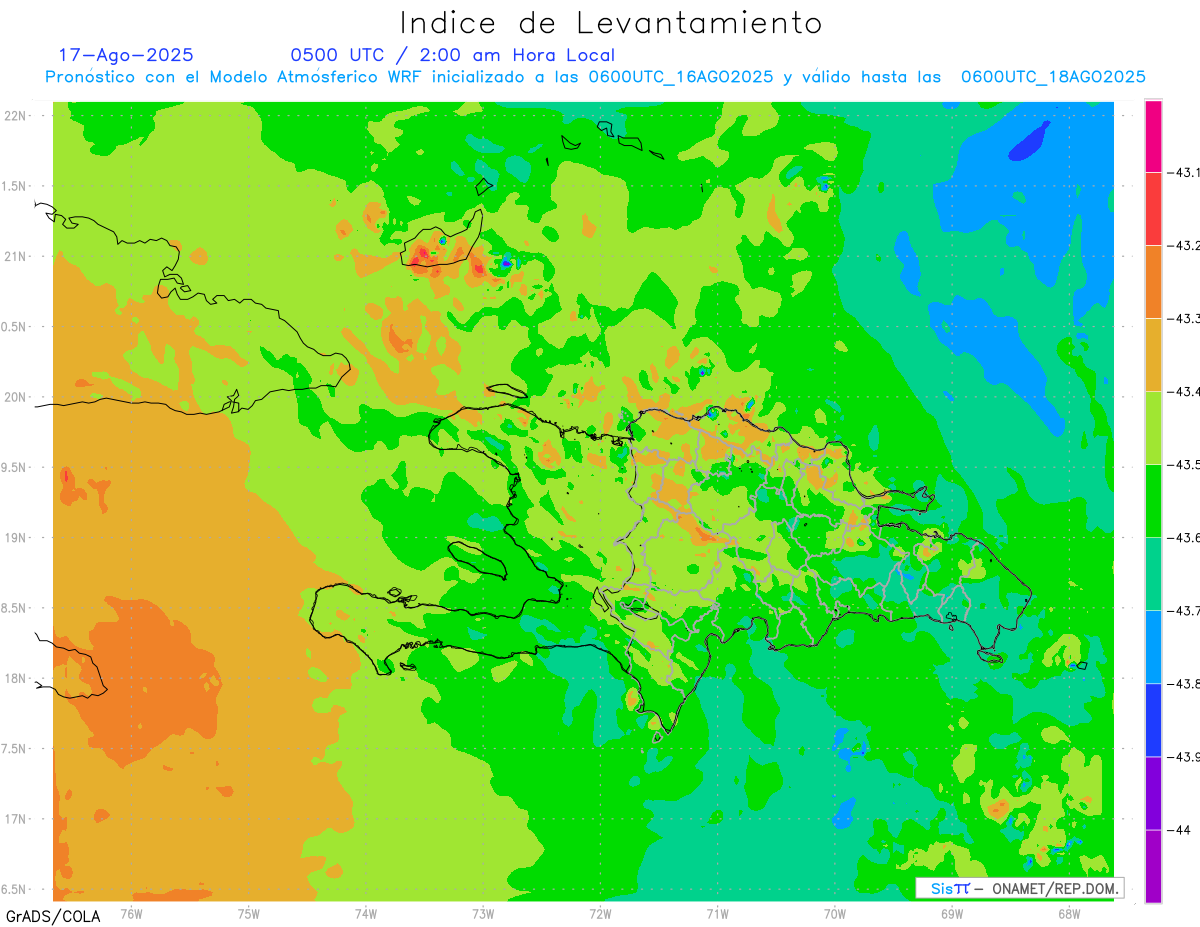Click the colorbar value "-43.4"
The image size is (1200, 927).
pyautogui.click(x=1184, y=392)
